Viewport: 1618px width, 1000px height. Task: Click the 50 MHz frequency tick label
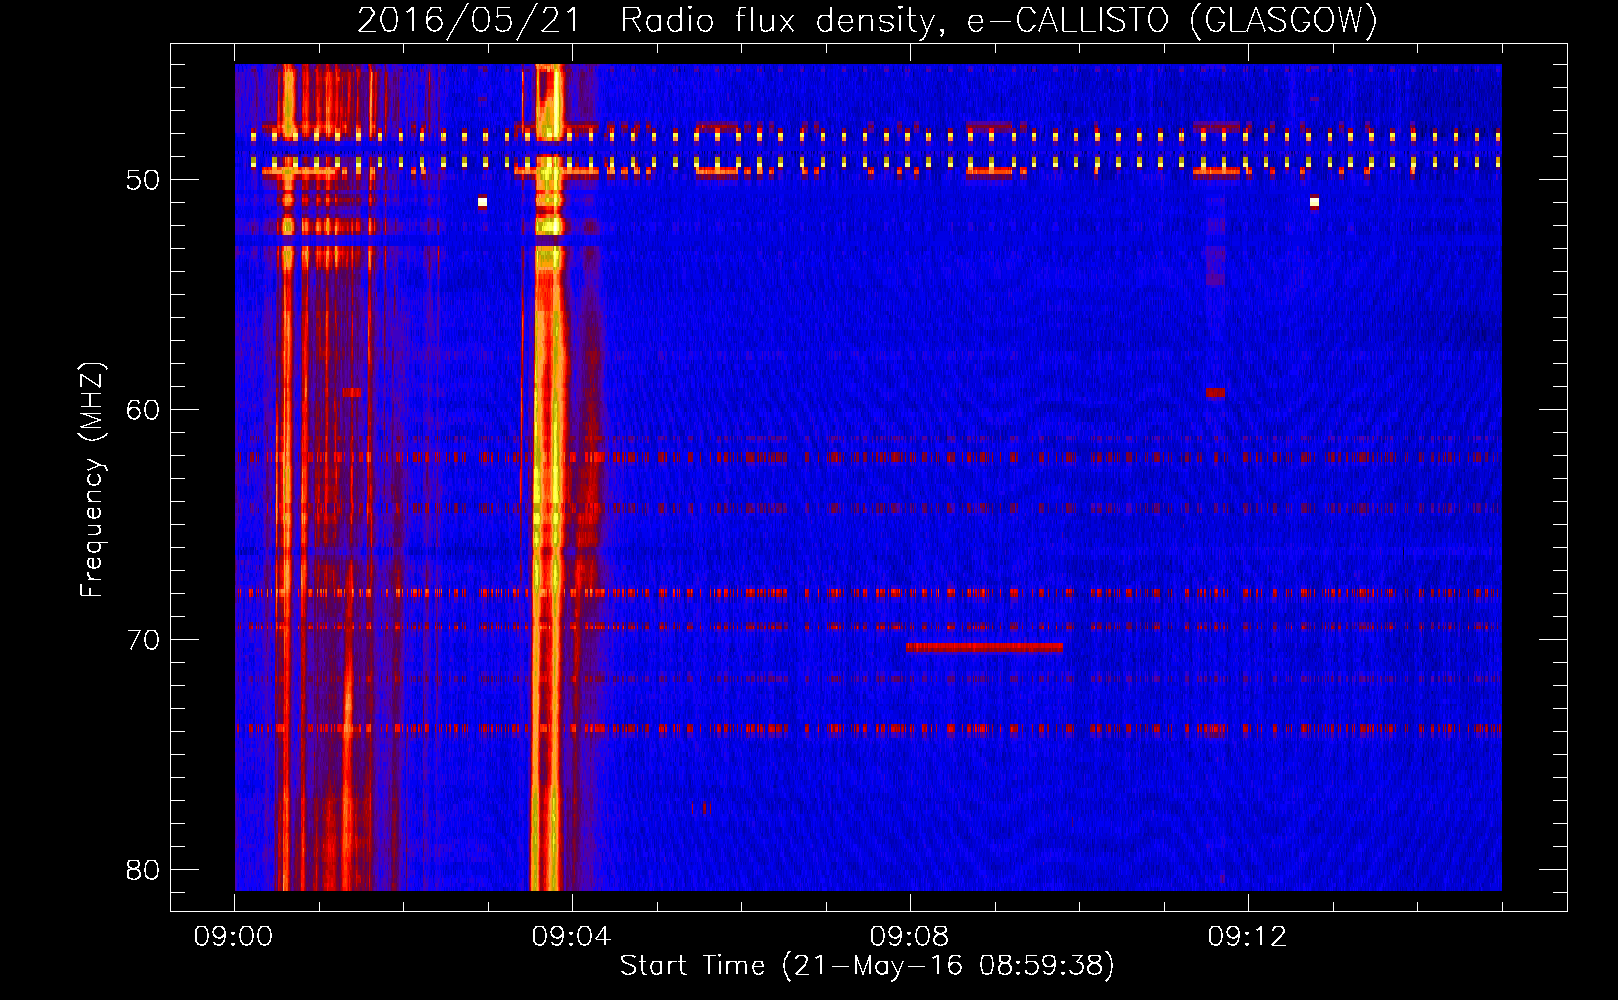tap(143, 180)
